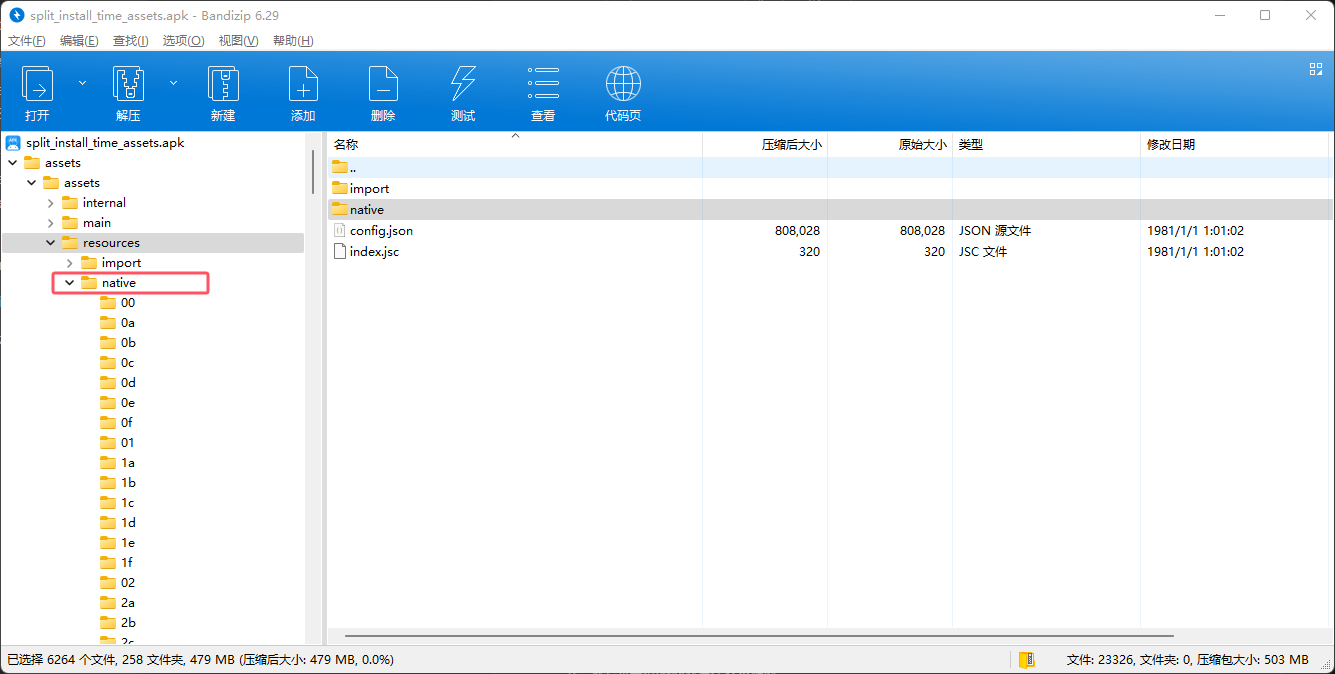The height and width of the screenshot is (674, 1335).
Task: Collapse the top-level assets tree node
Action: point(12,163)
